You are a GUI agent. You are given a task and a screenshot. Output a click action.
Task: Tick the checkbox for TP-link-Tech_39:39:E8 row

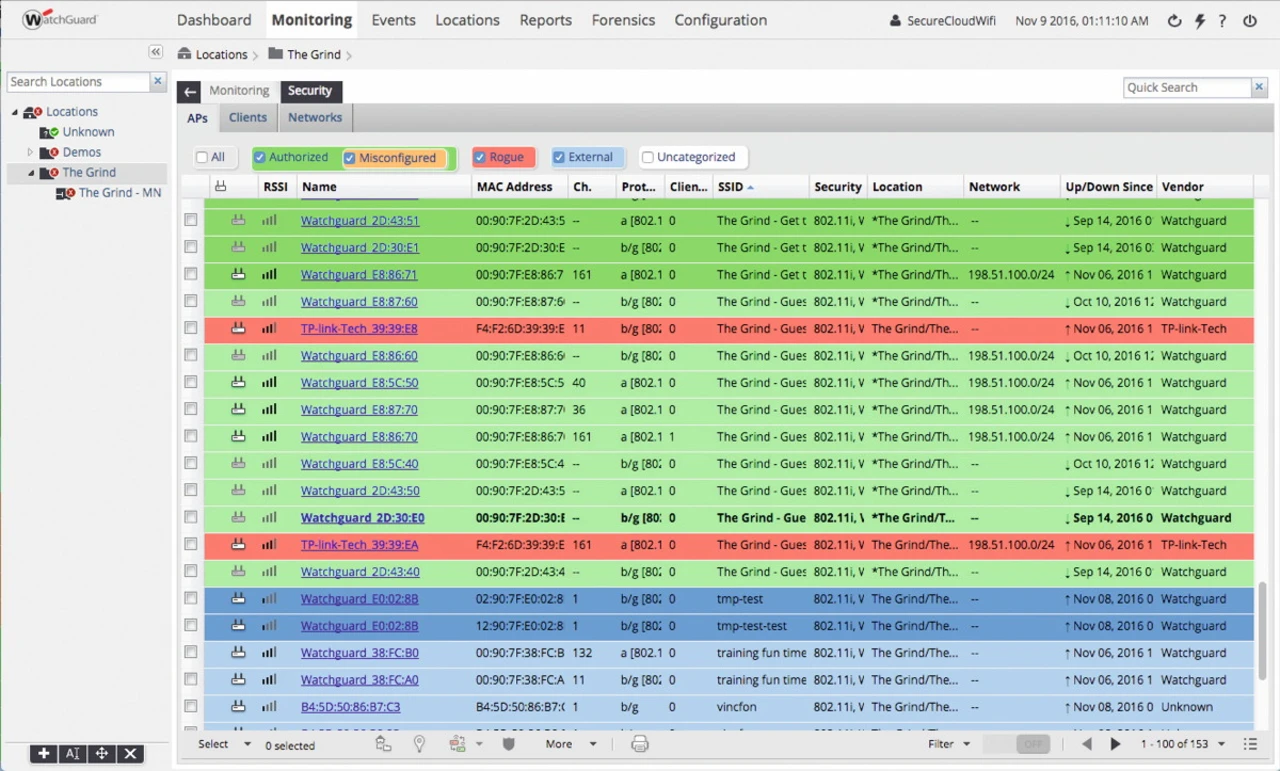click(191, 328)
